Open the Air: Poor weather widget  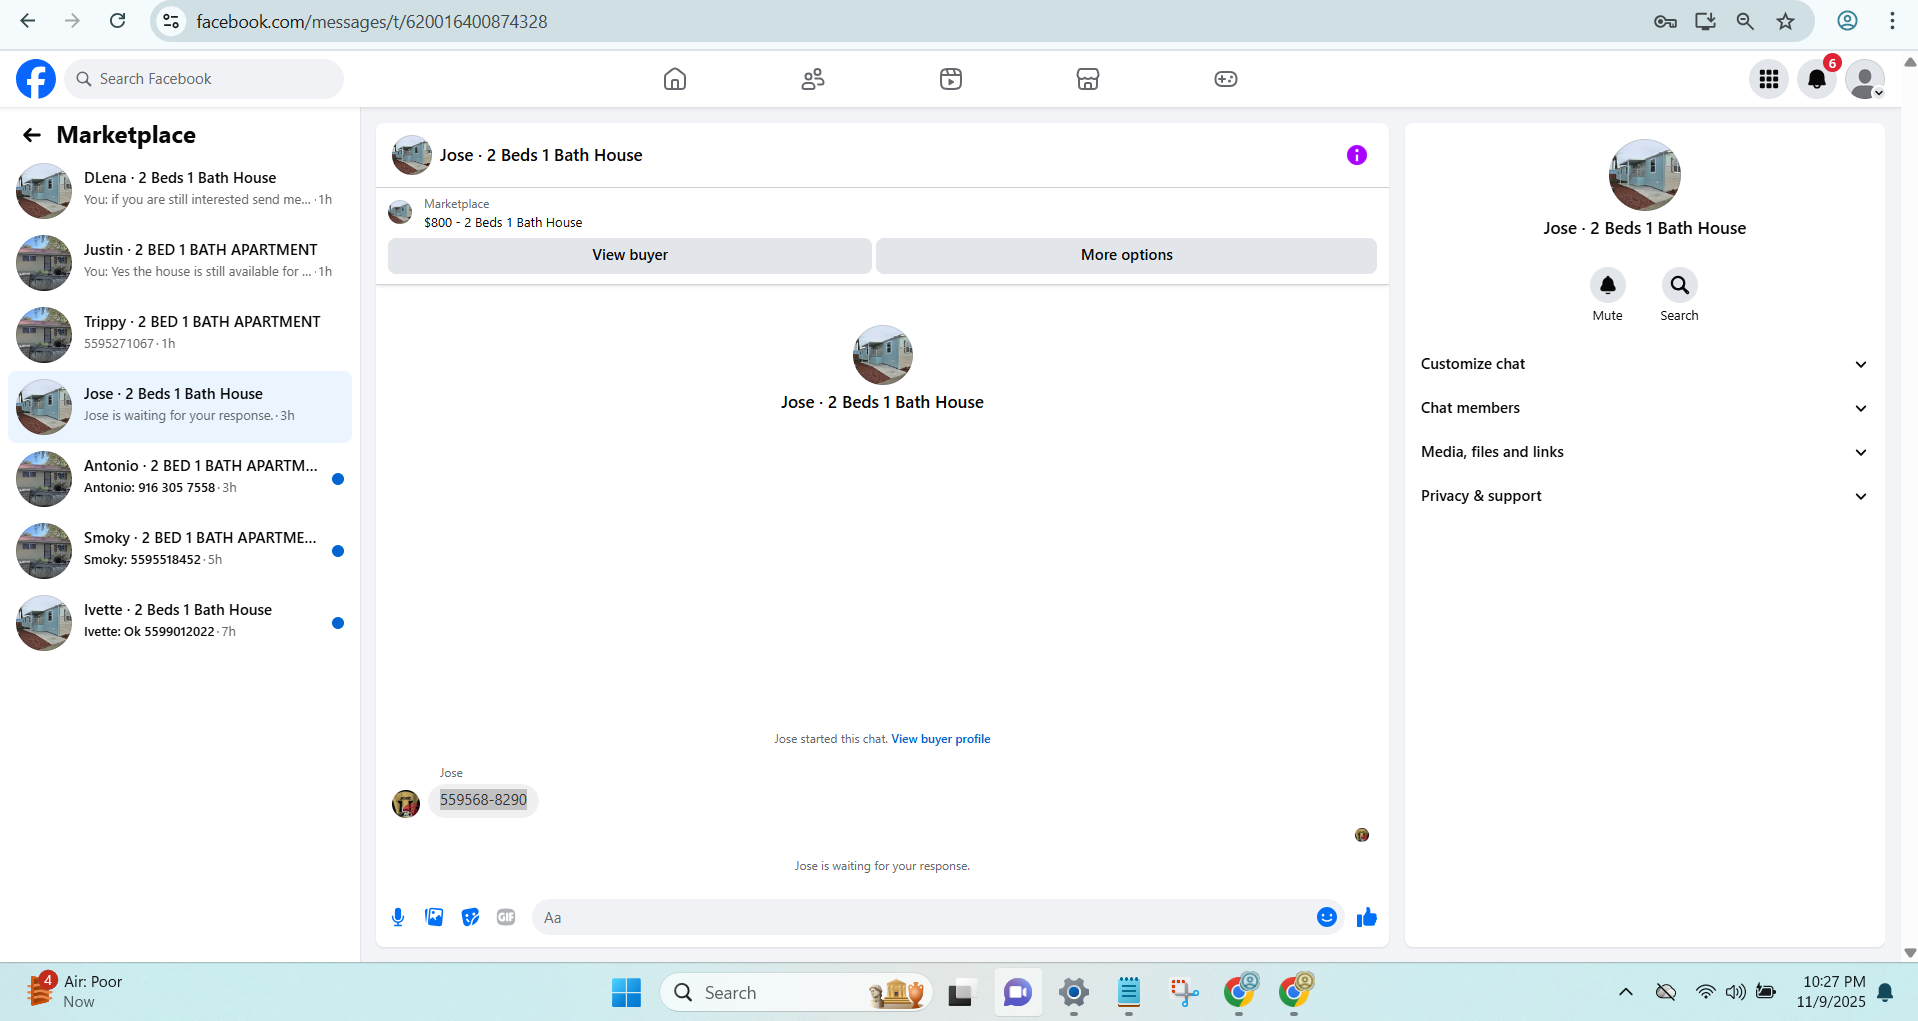(x=76, y=991)
